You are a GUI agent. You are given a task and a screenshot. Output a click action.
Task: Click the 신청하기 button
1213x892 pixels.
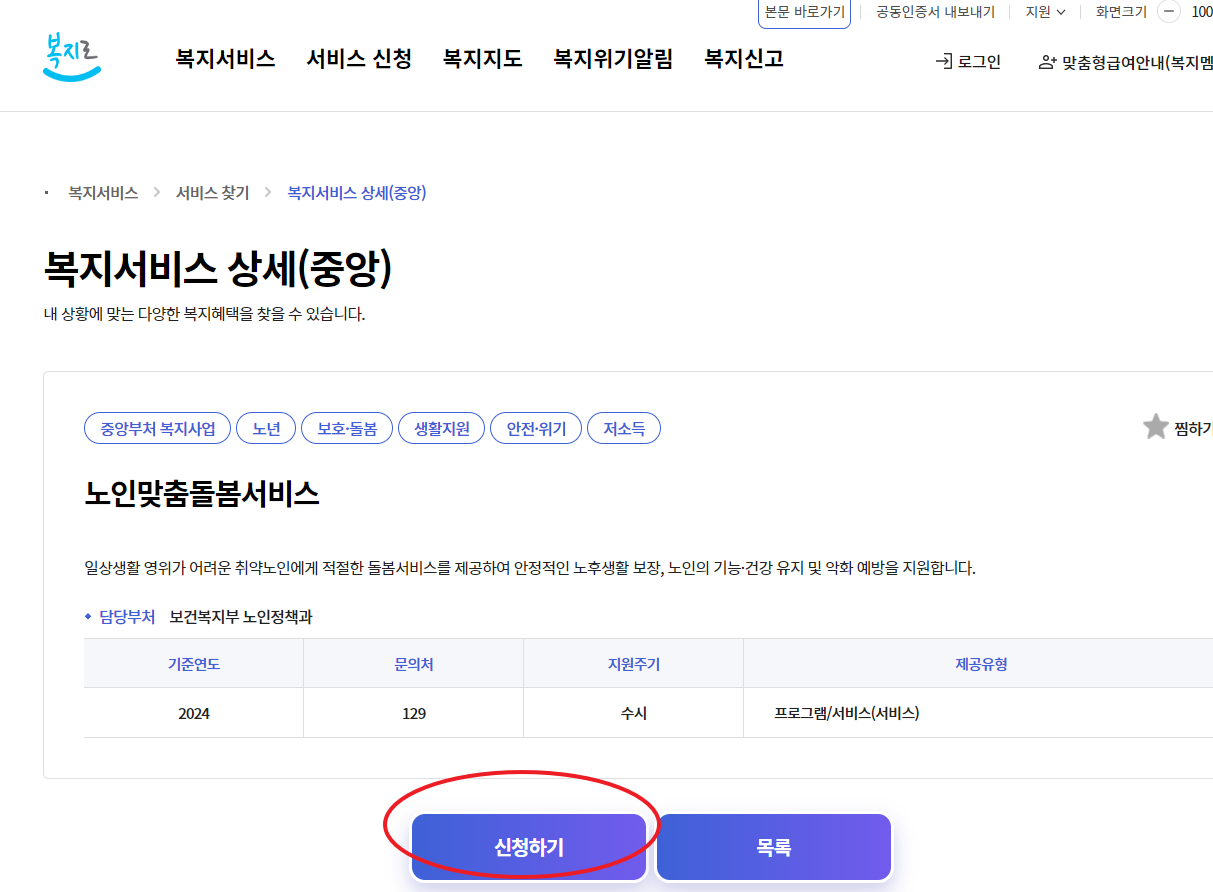point(529,847)
